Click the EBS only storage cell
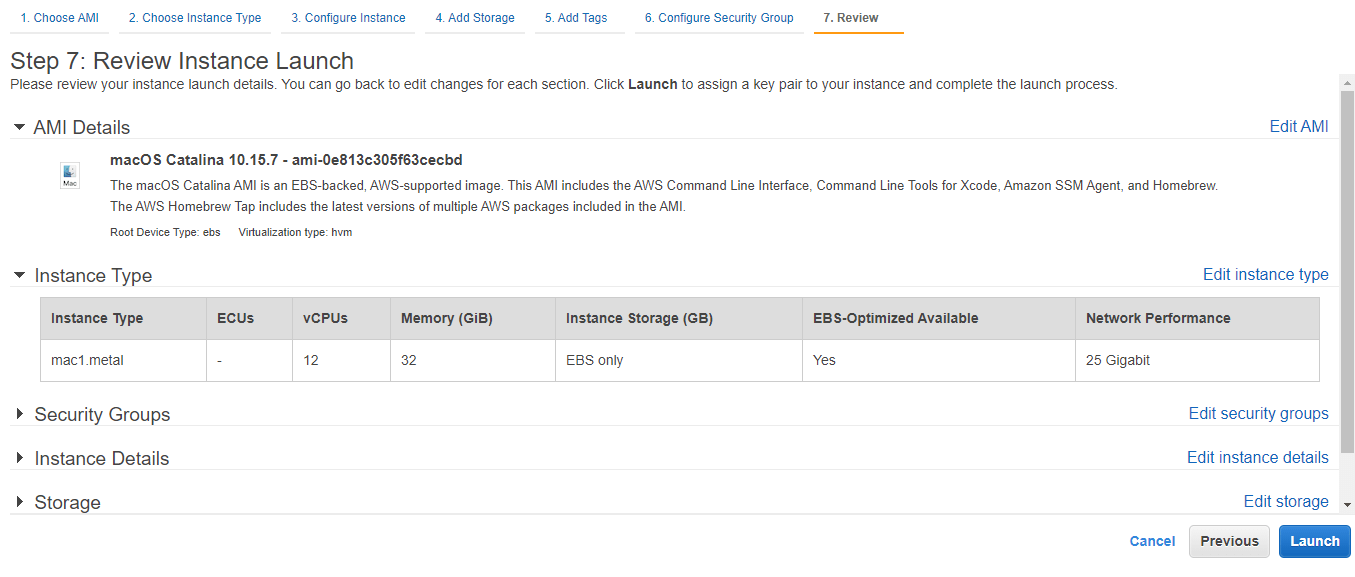The image size is (1355, 577). [679, 360]
